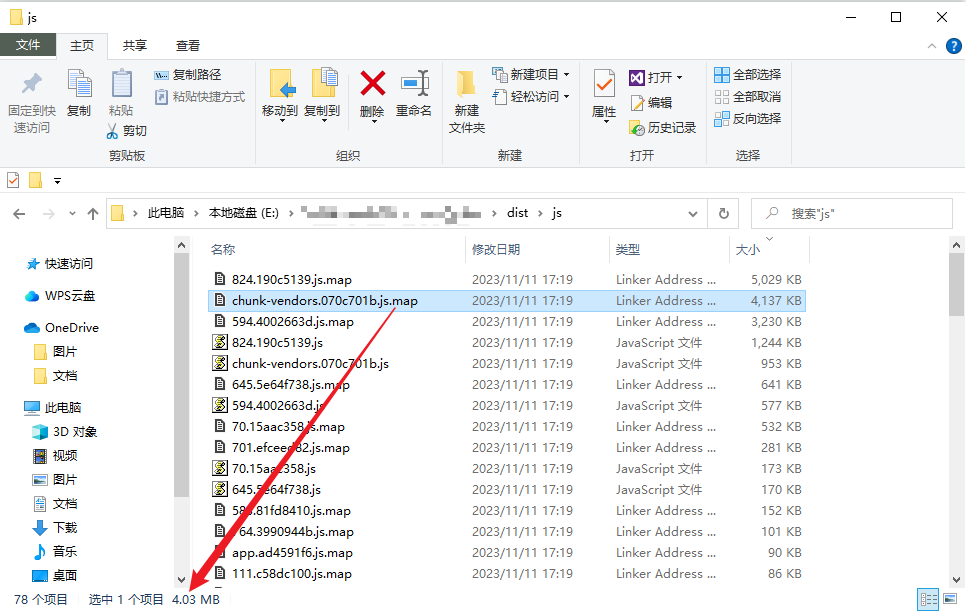Click the dist folder in breadcrumb path
The height and width of the screenshot is (612, 966).
517,213
